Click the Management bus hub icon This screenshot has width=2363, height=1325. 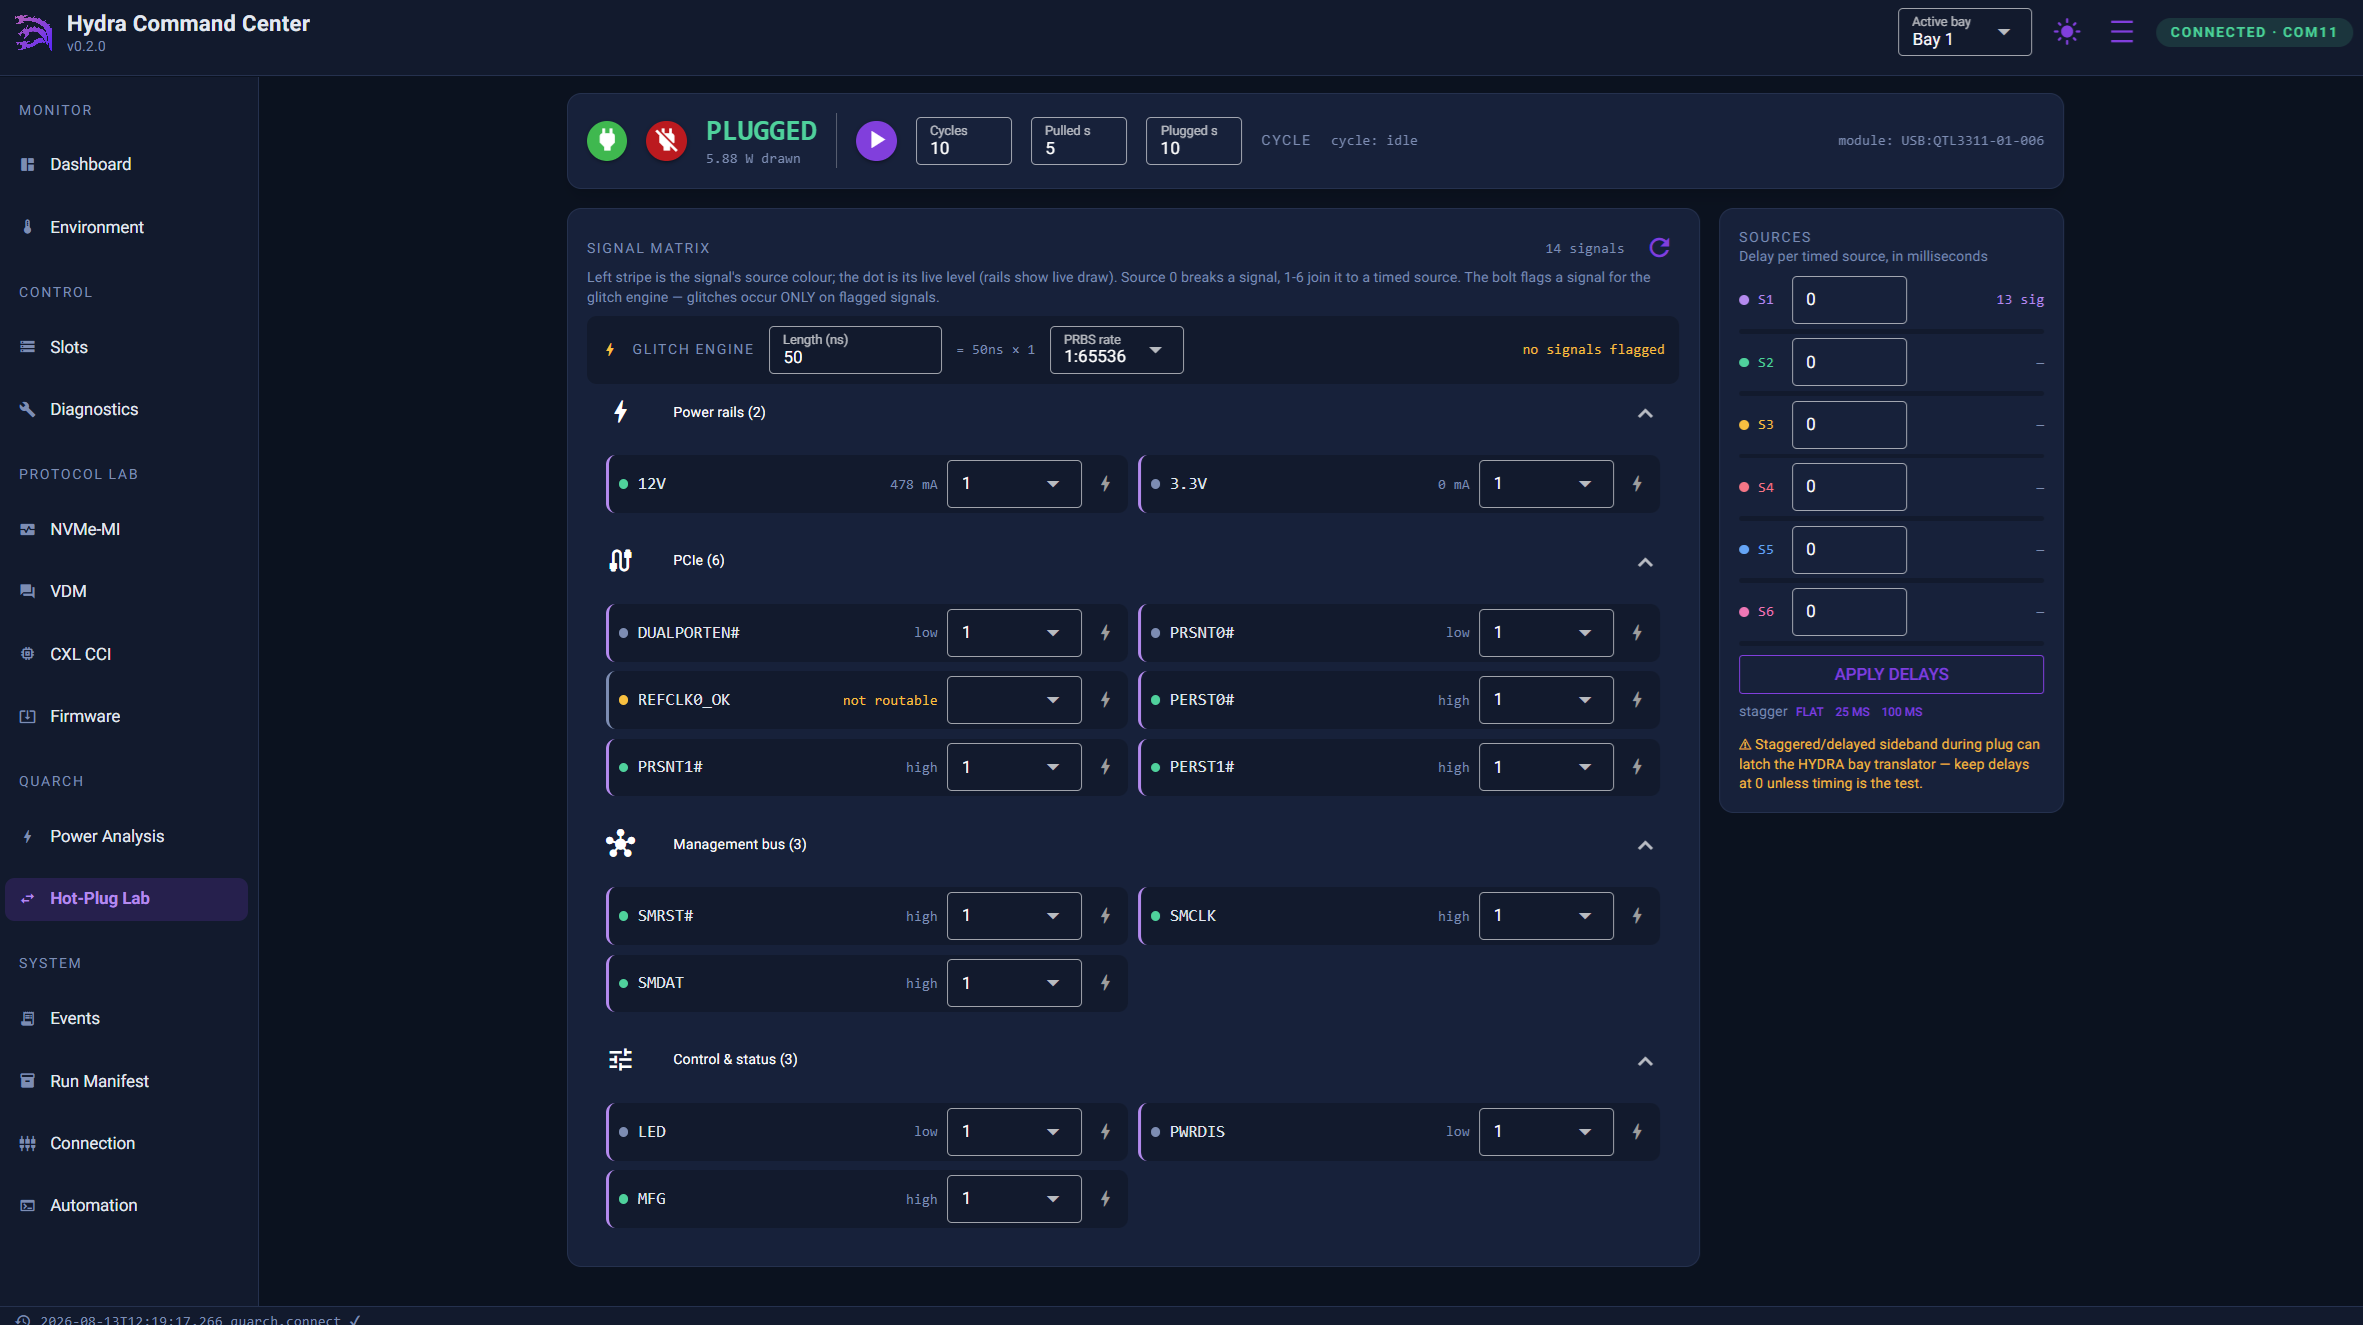620,844
